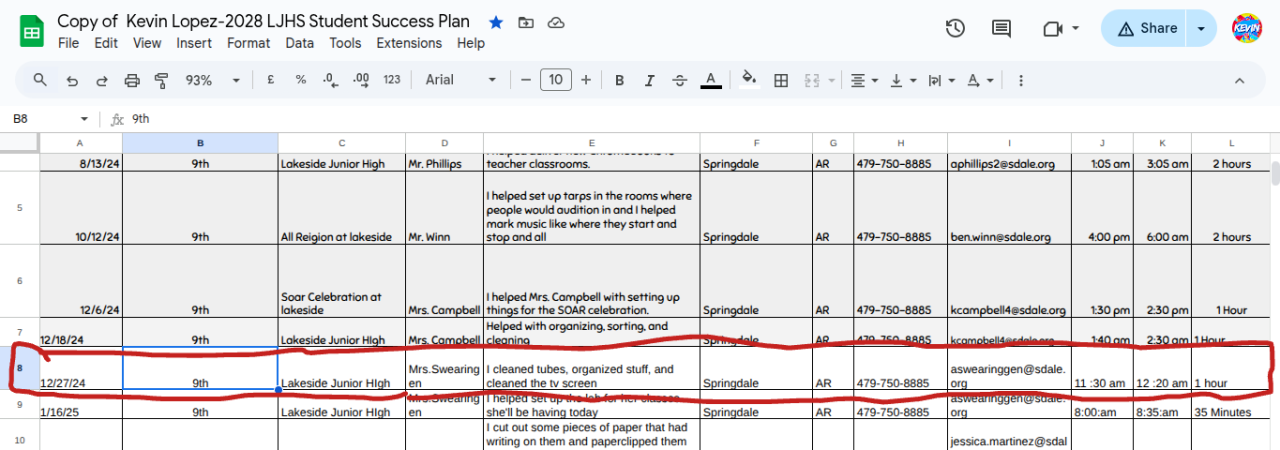1280x450 pixels.
Task: Decrease font size minus button
Action: (x=526, y=80)
